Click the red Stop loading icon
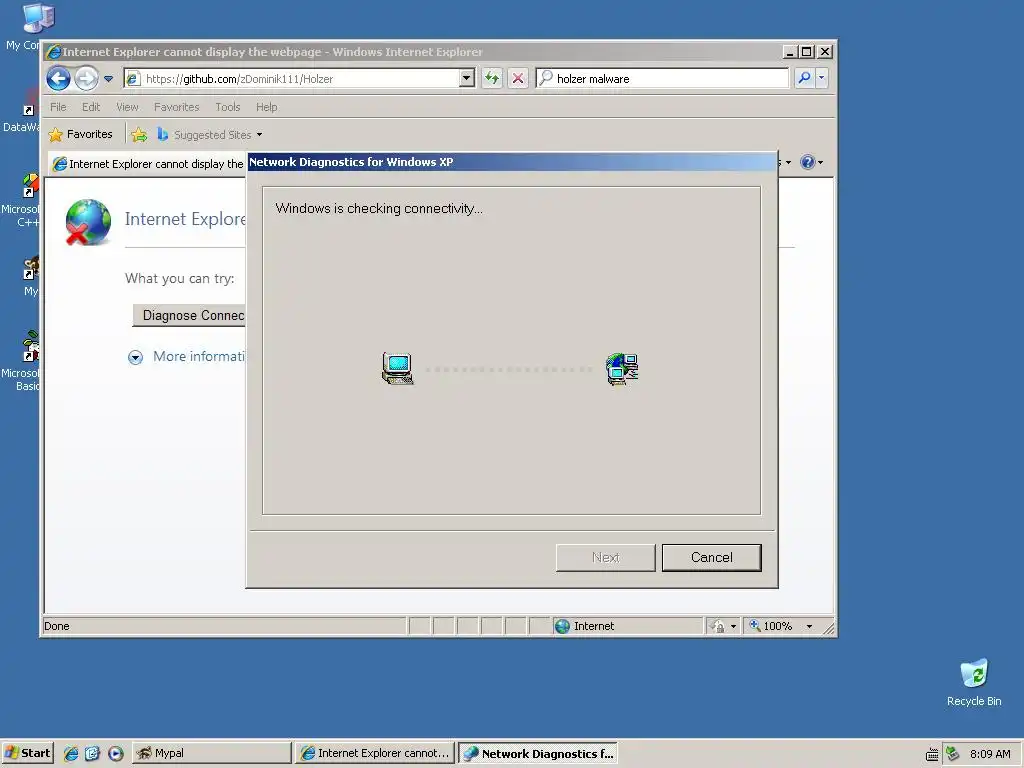Image resolution: width=1024 pixels, height=768 pixels. click(x=518, y=78)
